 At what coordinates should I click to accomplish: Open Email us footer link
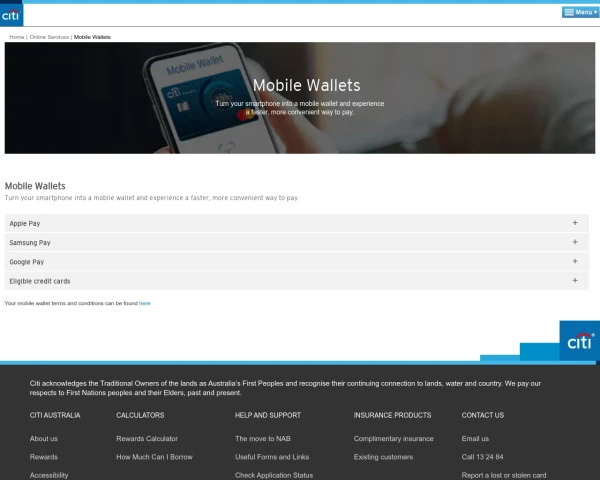coord(475,439)
